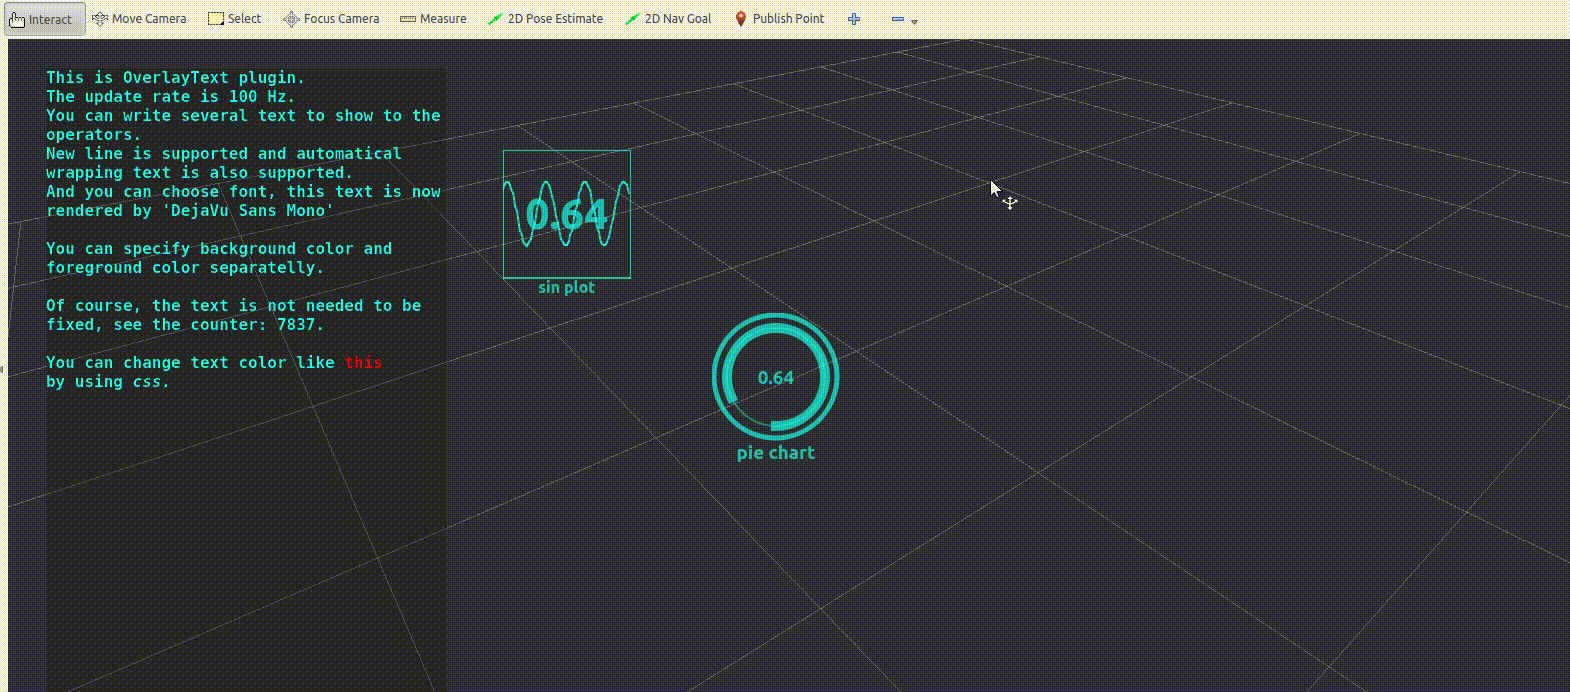The height and width of the screenshot is (692, 1570).
Task: Click the 'sin plot' caption
Action: point(567,287)
